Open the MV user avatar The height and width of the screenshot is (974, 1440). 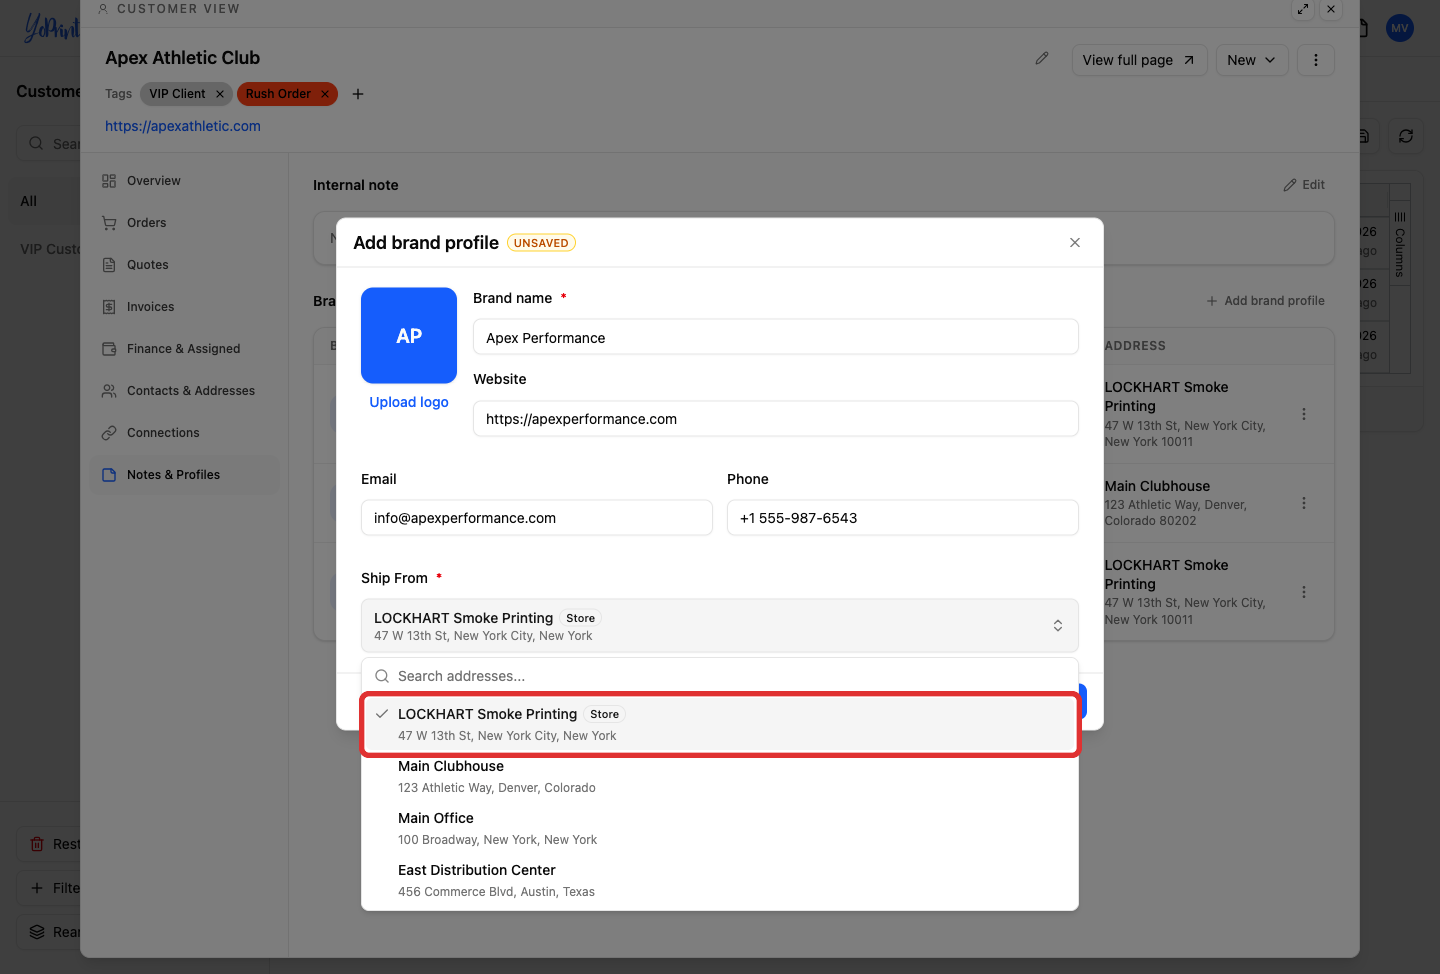point(1400,28)
